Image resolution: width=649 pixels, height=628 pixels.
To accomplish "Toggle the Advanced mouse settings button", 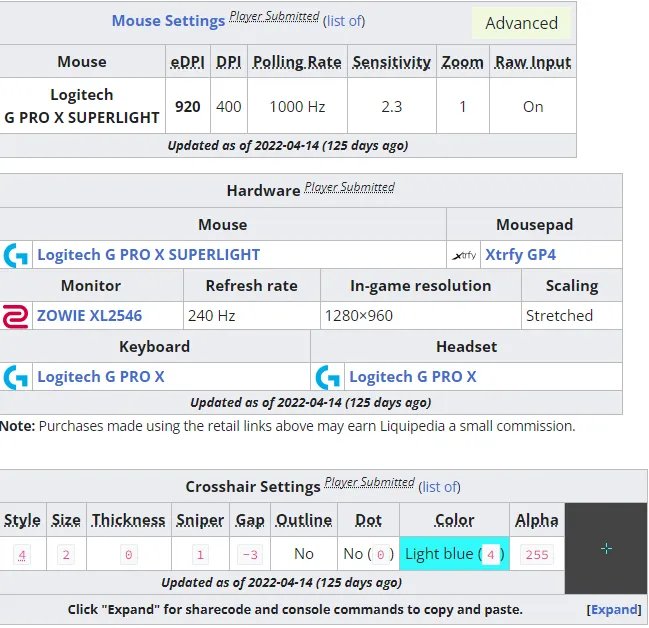I will [x=521, y=23].
